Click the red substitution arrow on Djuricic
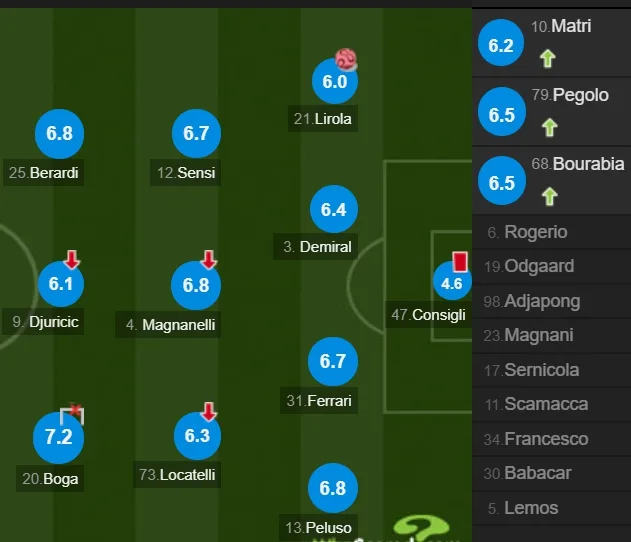The image size is (631, 542). (72, 259)
